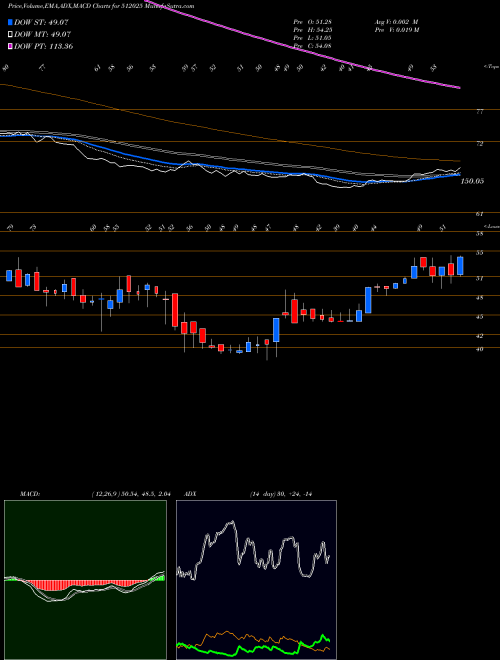The image size is (500, 660).
Task: Click the 'Pre C: 54.08' value
Action: (313, 45)
